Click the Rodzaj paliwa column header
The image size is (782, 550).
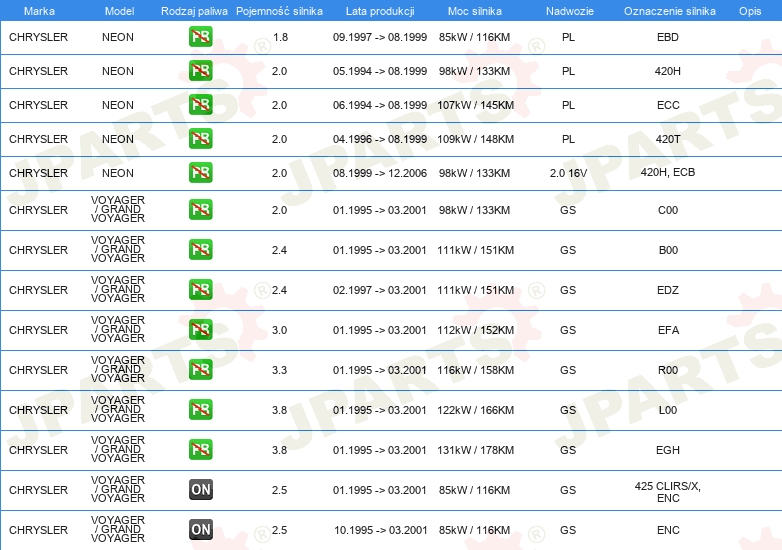coord(194,10)
